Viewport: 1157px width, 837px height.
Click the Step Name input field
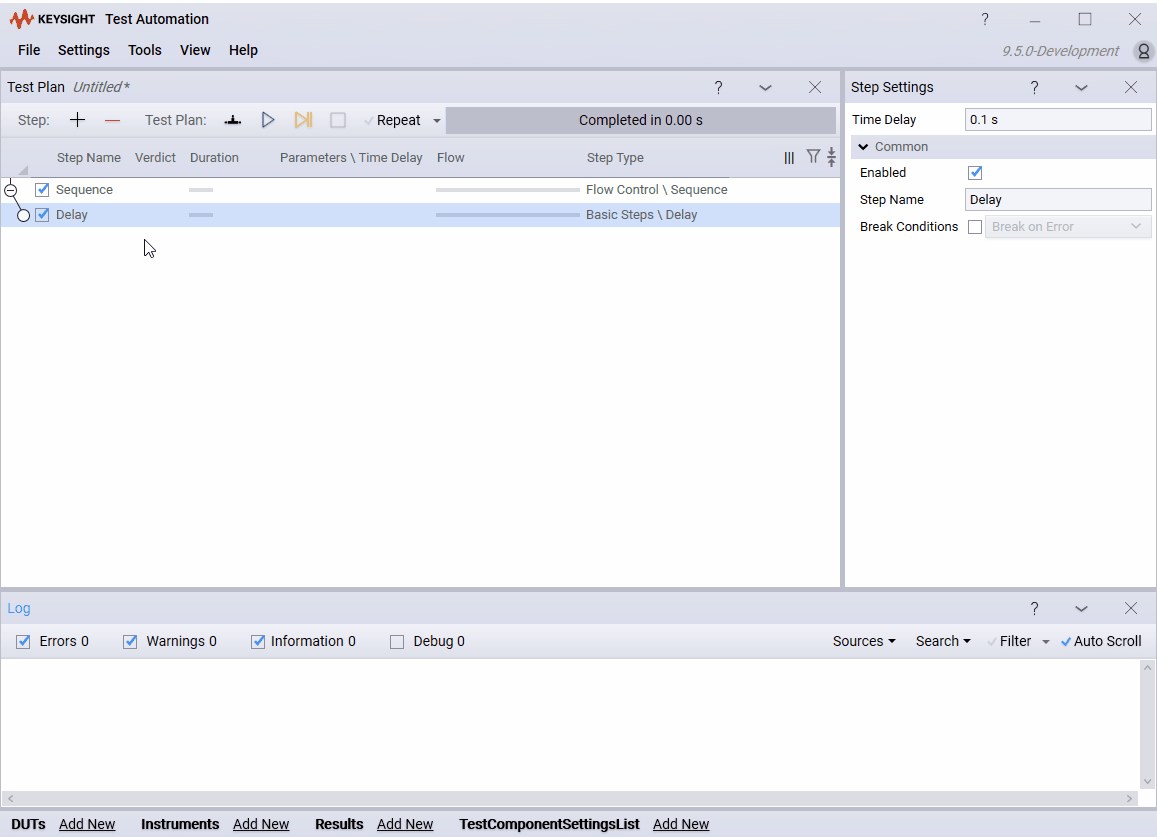(x=1058, y=199)
